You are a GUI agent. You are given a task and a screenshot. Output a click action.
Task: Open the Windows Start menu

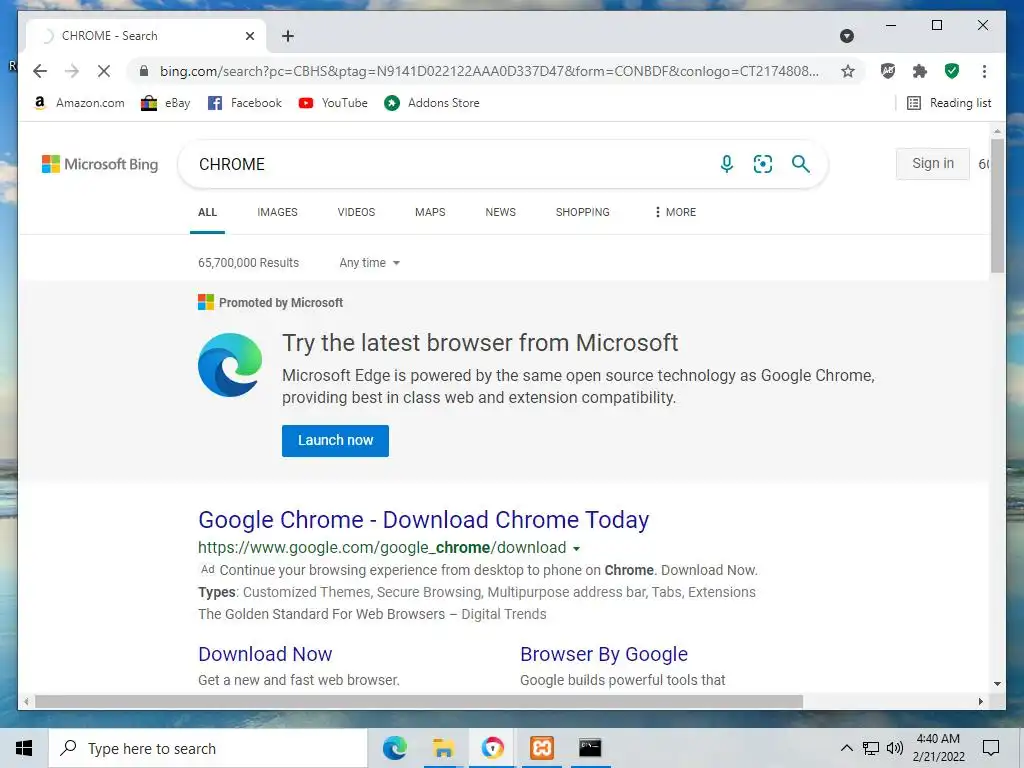(24, 748)
